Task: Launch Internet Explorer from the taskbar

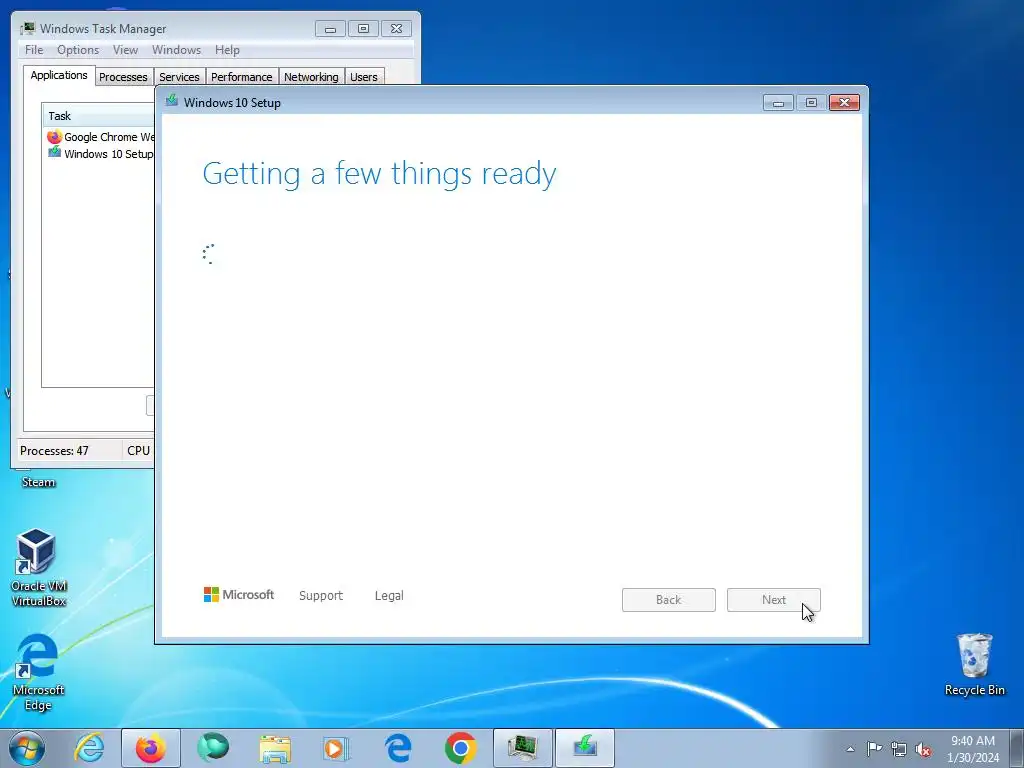Action: [89, 748]
